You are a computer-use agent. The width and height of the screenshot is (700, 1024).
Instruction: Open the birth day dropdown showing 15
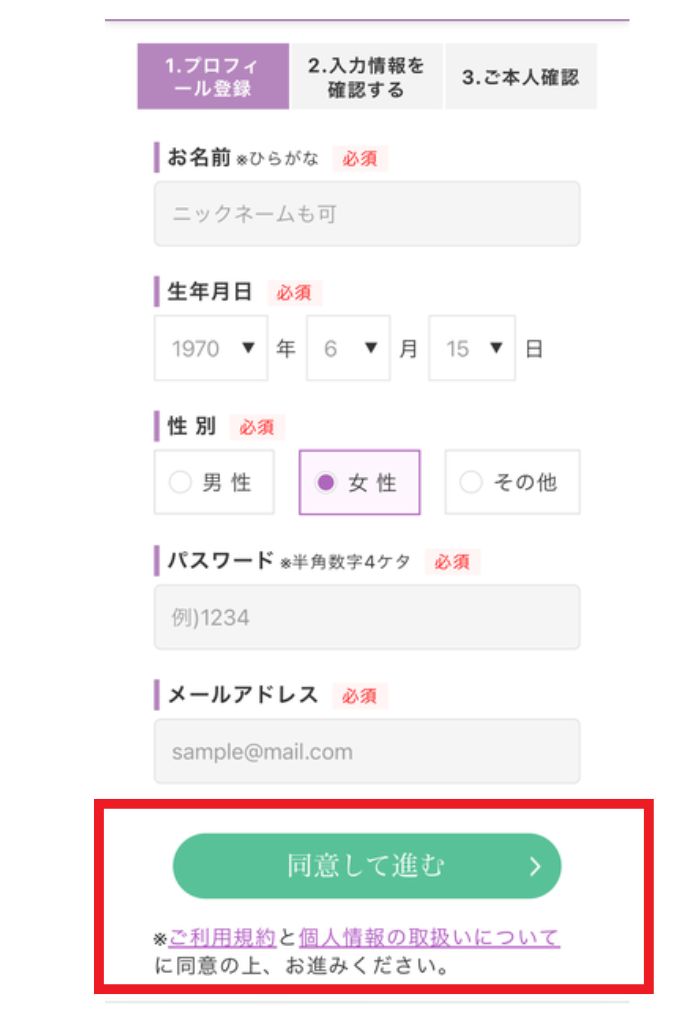coord(472,349)
